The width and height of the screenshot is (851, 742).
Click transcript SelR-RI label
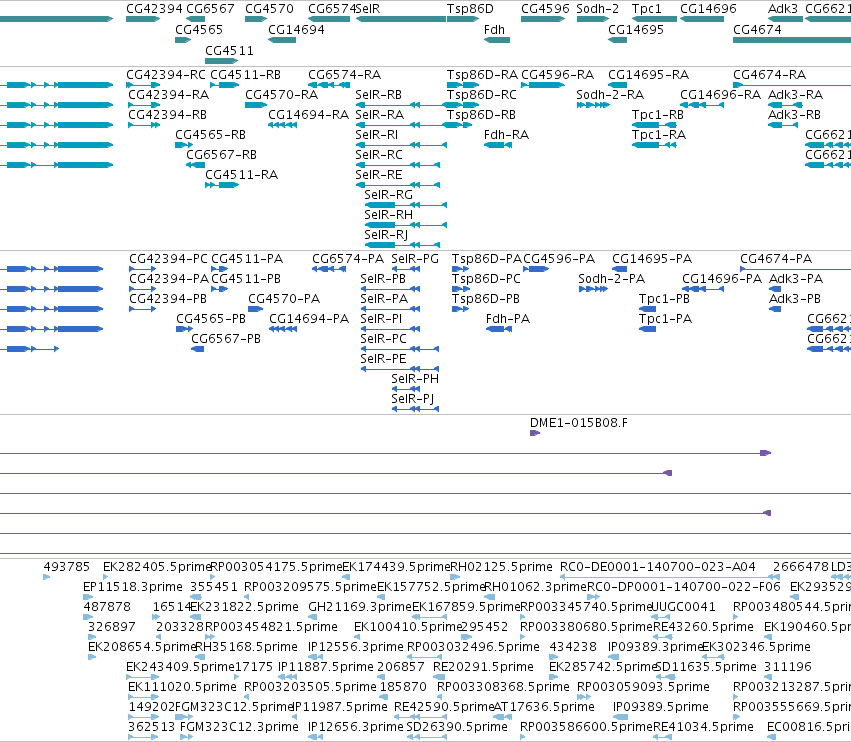click(377, 135)
